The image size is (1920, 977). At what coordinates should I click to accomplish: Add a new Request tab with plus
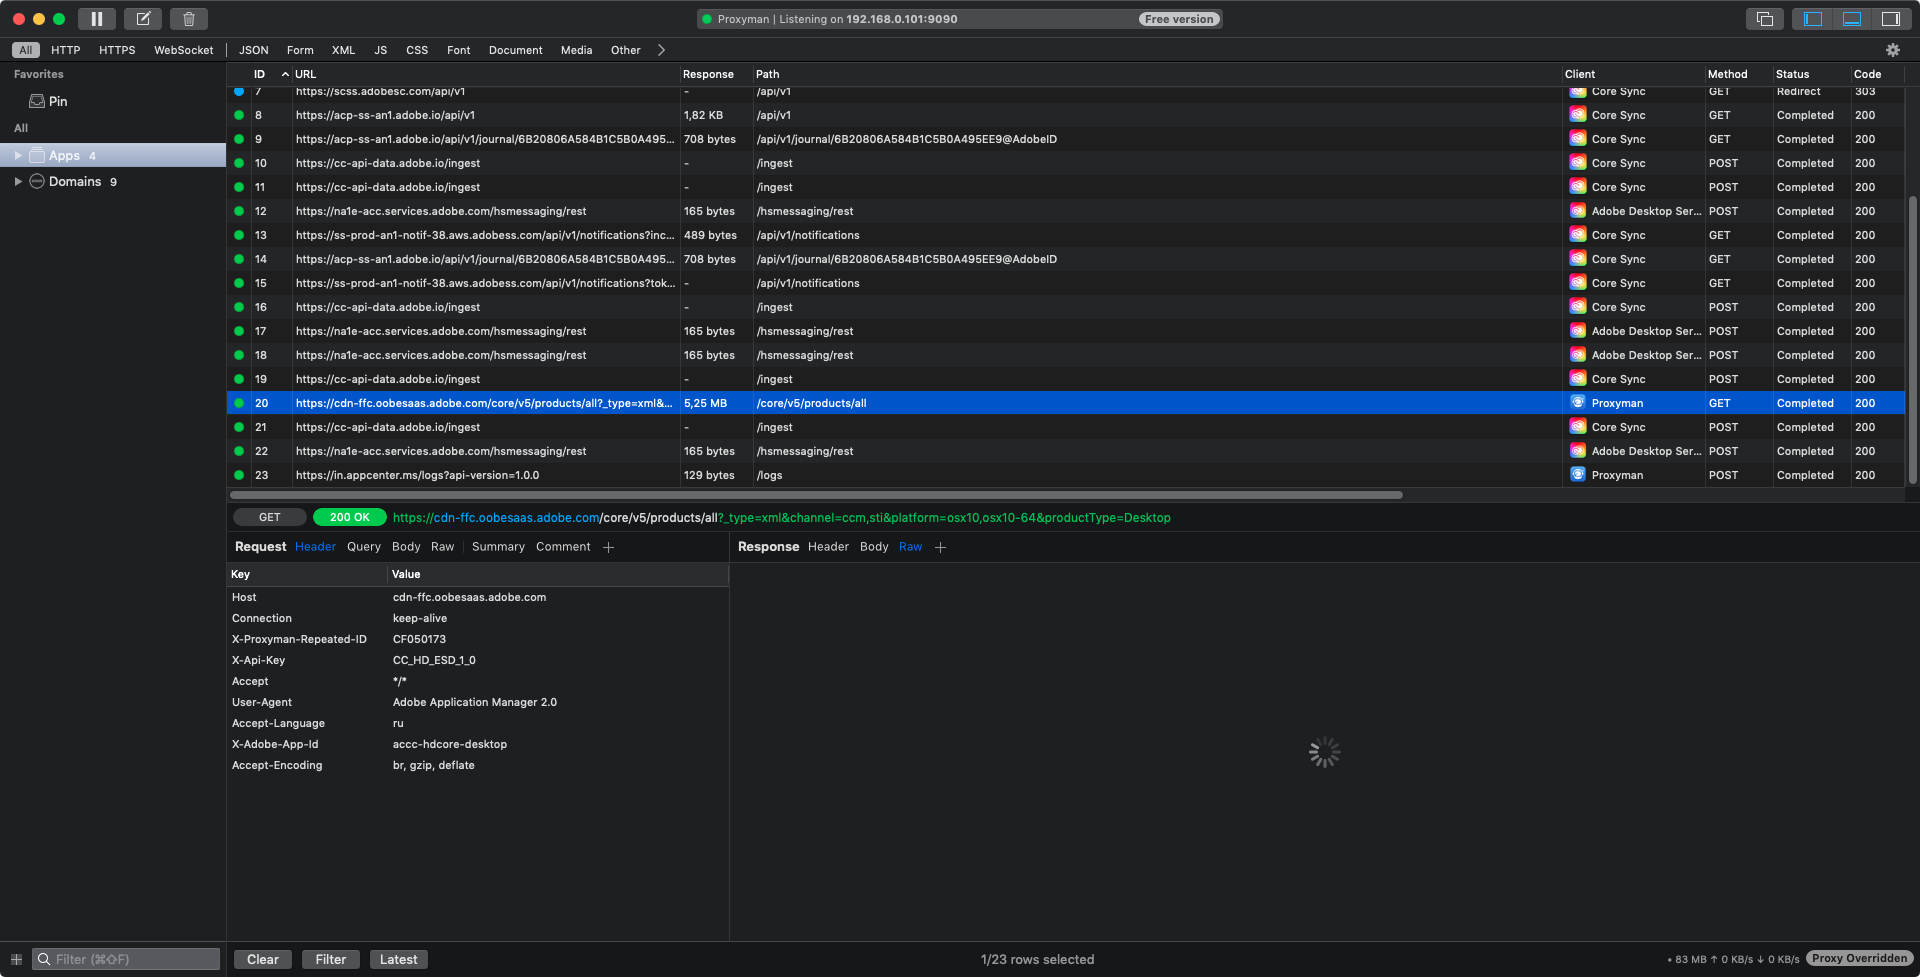click(x=608, y=547)
